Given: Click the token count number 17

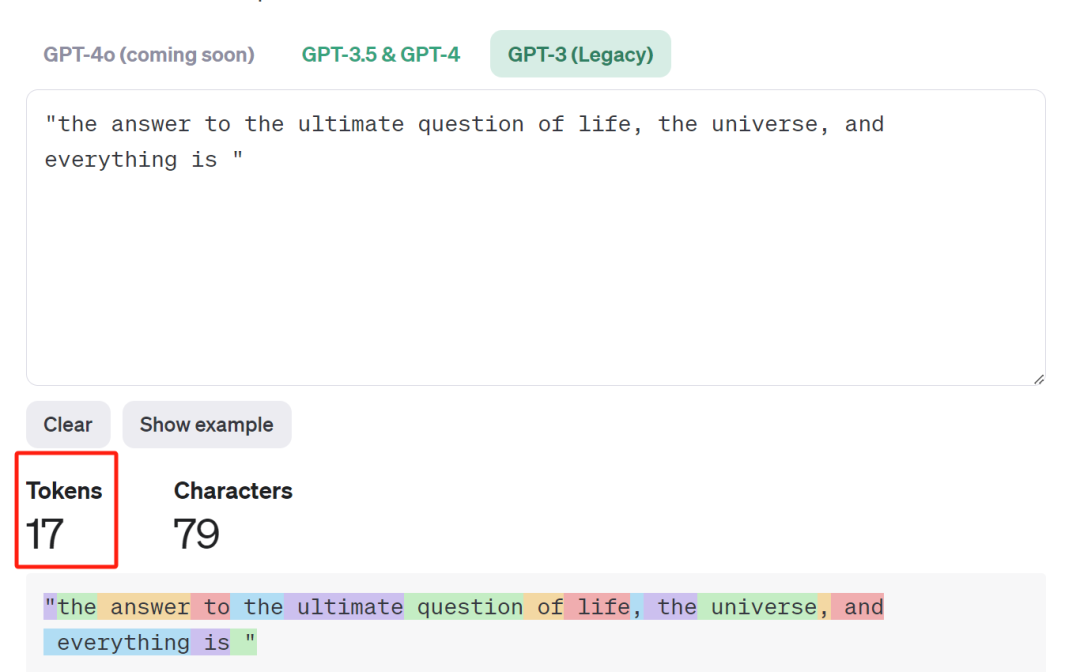Looking at the screenshot, I should [46, 534].
